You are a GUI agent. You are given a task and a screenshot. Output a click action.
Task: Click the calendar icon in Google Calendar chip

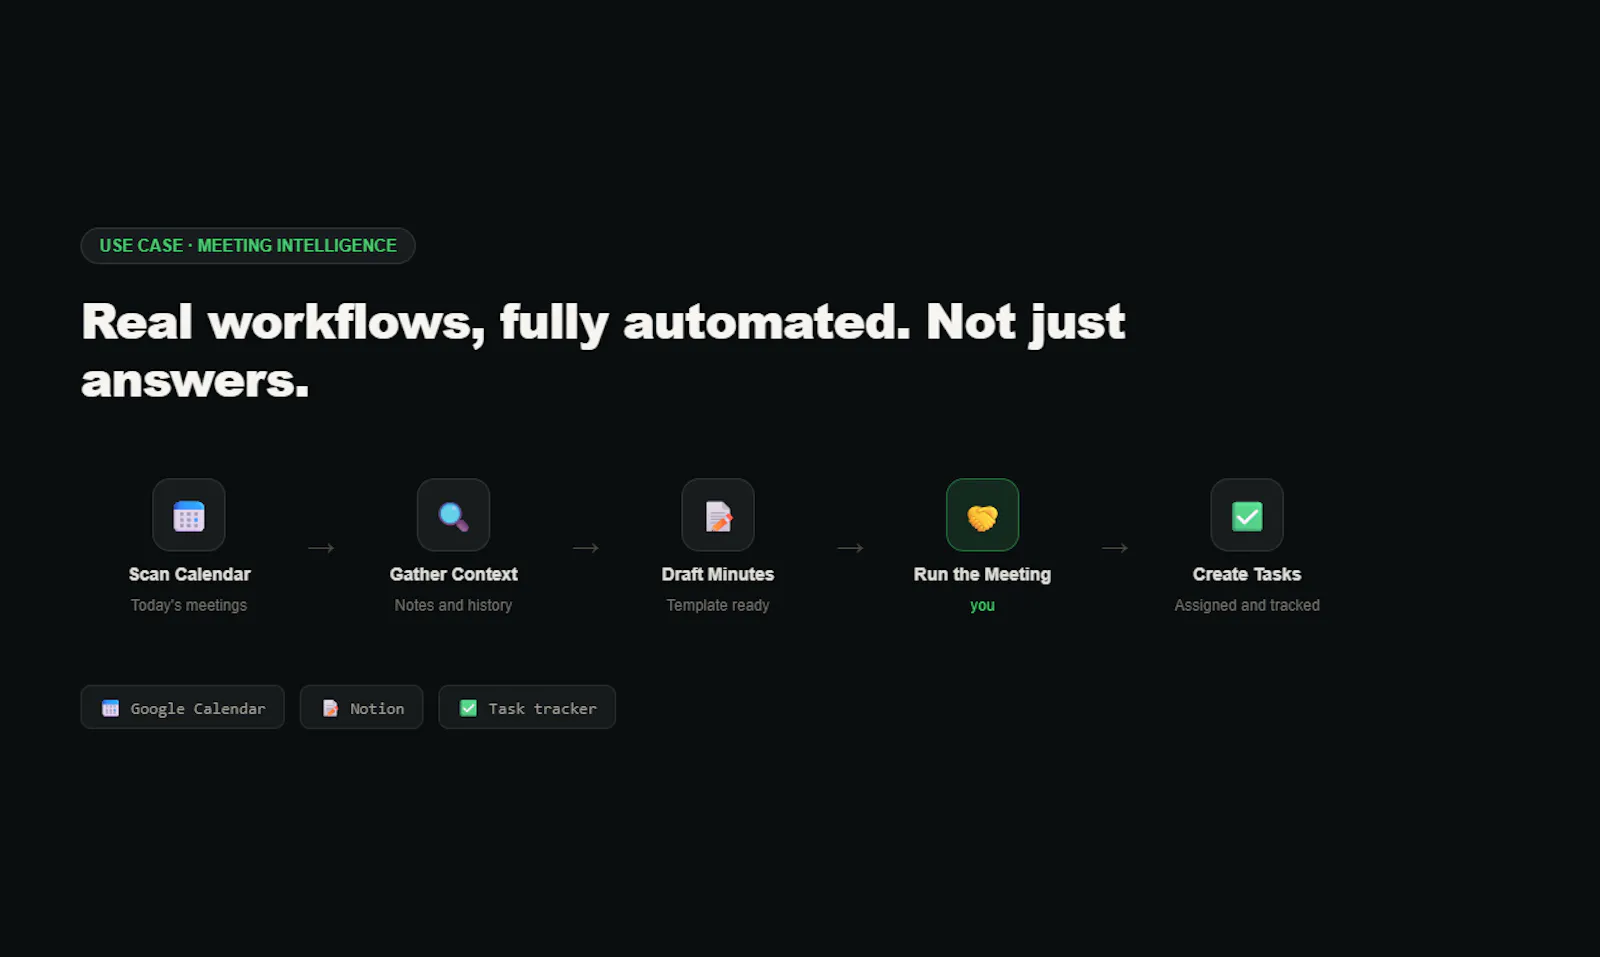[111, 708]
